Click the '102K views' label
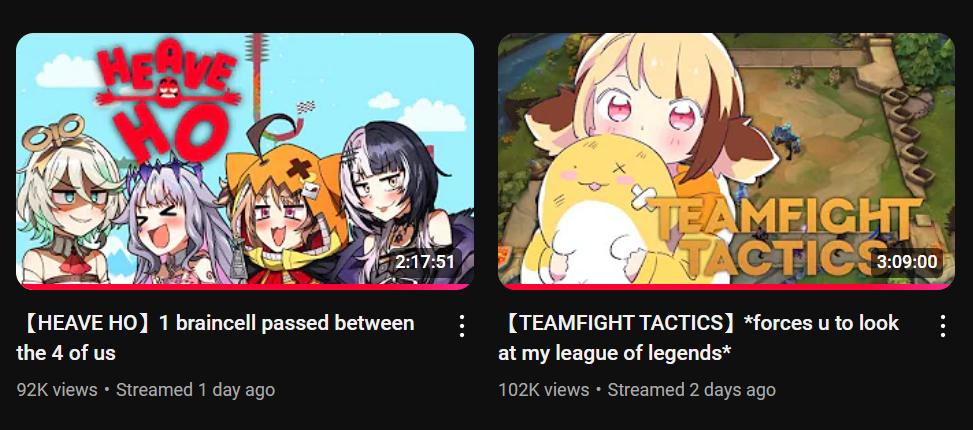 [x=544, y=390]
